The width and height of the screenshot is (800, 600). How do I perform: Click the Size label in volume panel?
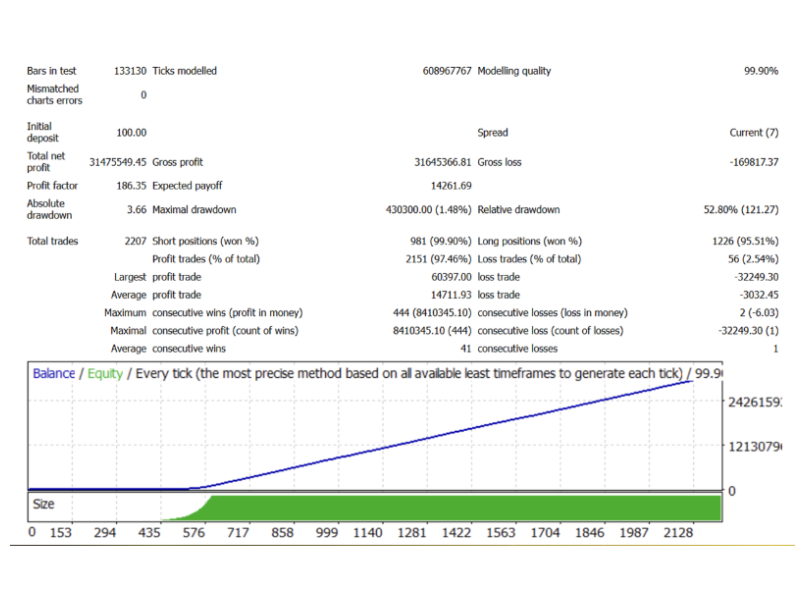pos(44,505)
